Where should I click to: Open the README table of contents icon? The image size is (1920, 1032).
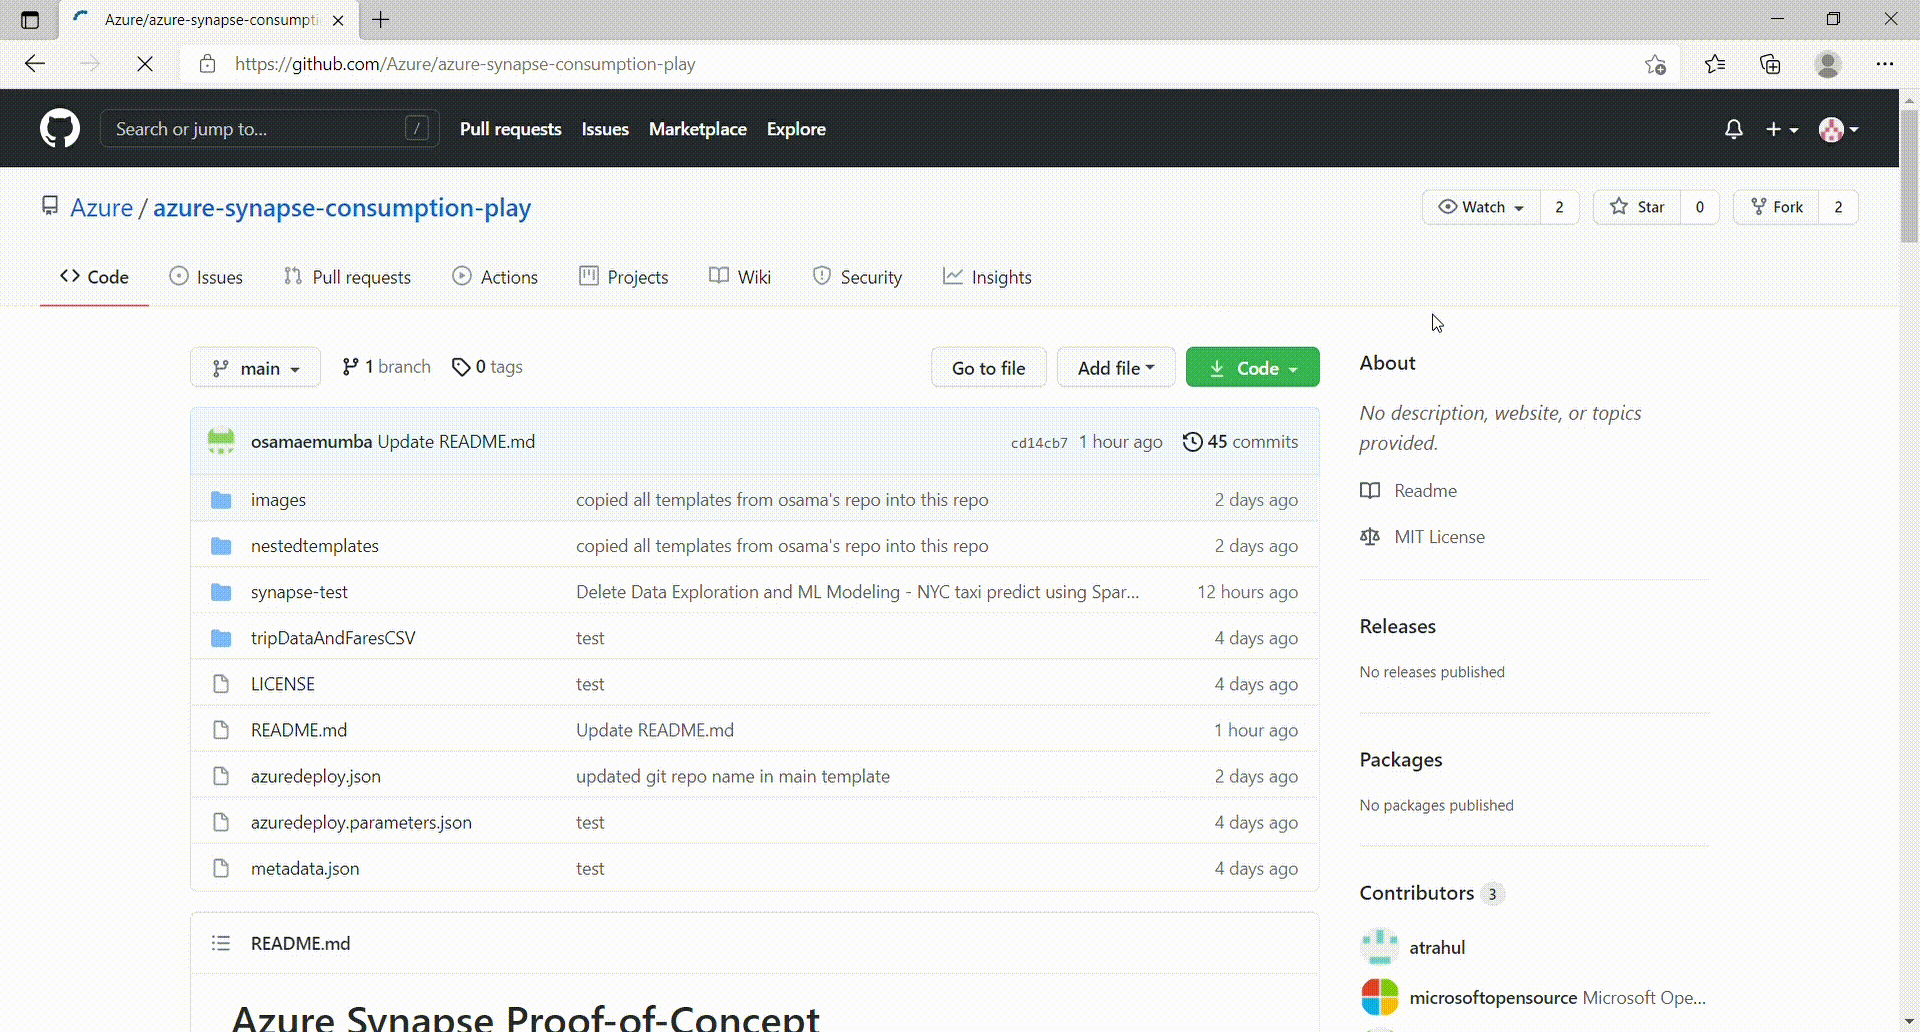click(221, 943)
